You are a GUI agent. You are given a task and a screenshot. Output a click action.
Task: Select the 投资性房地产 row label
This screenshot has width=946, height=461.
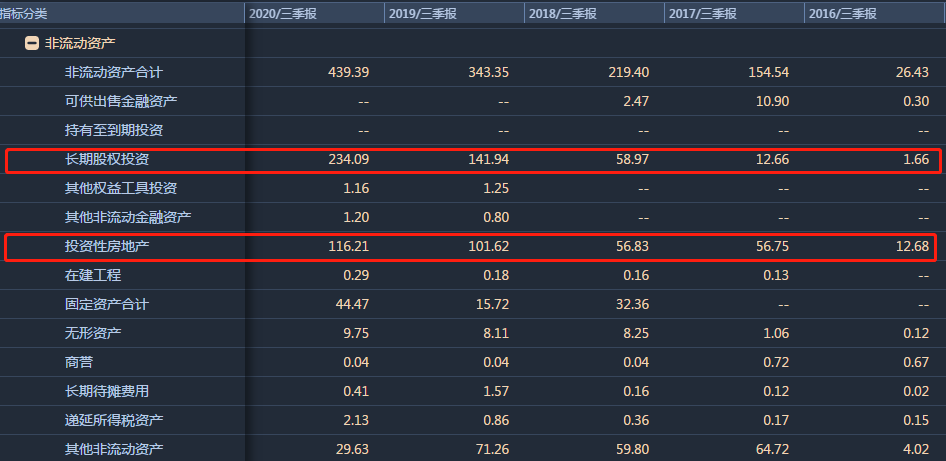[107, 246]
